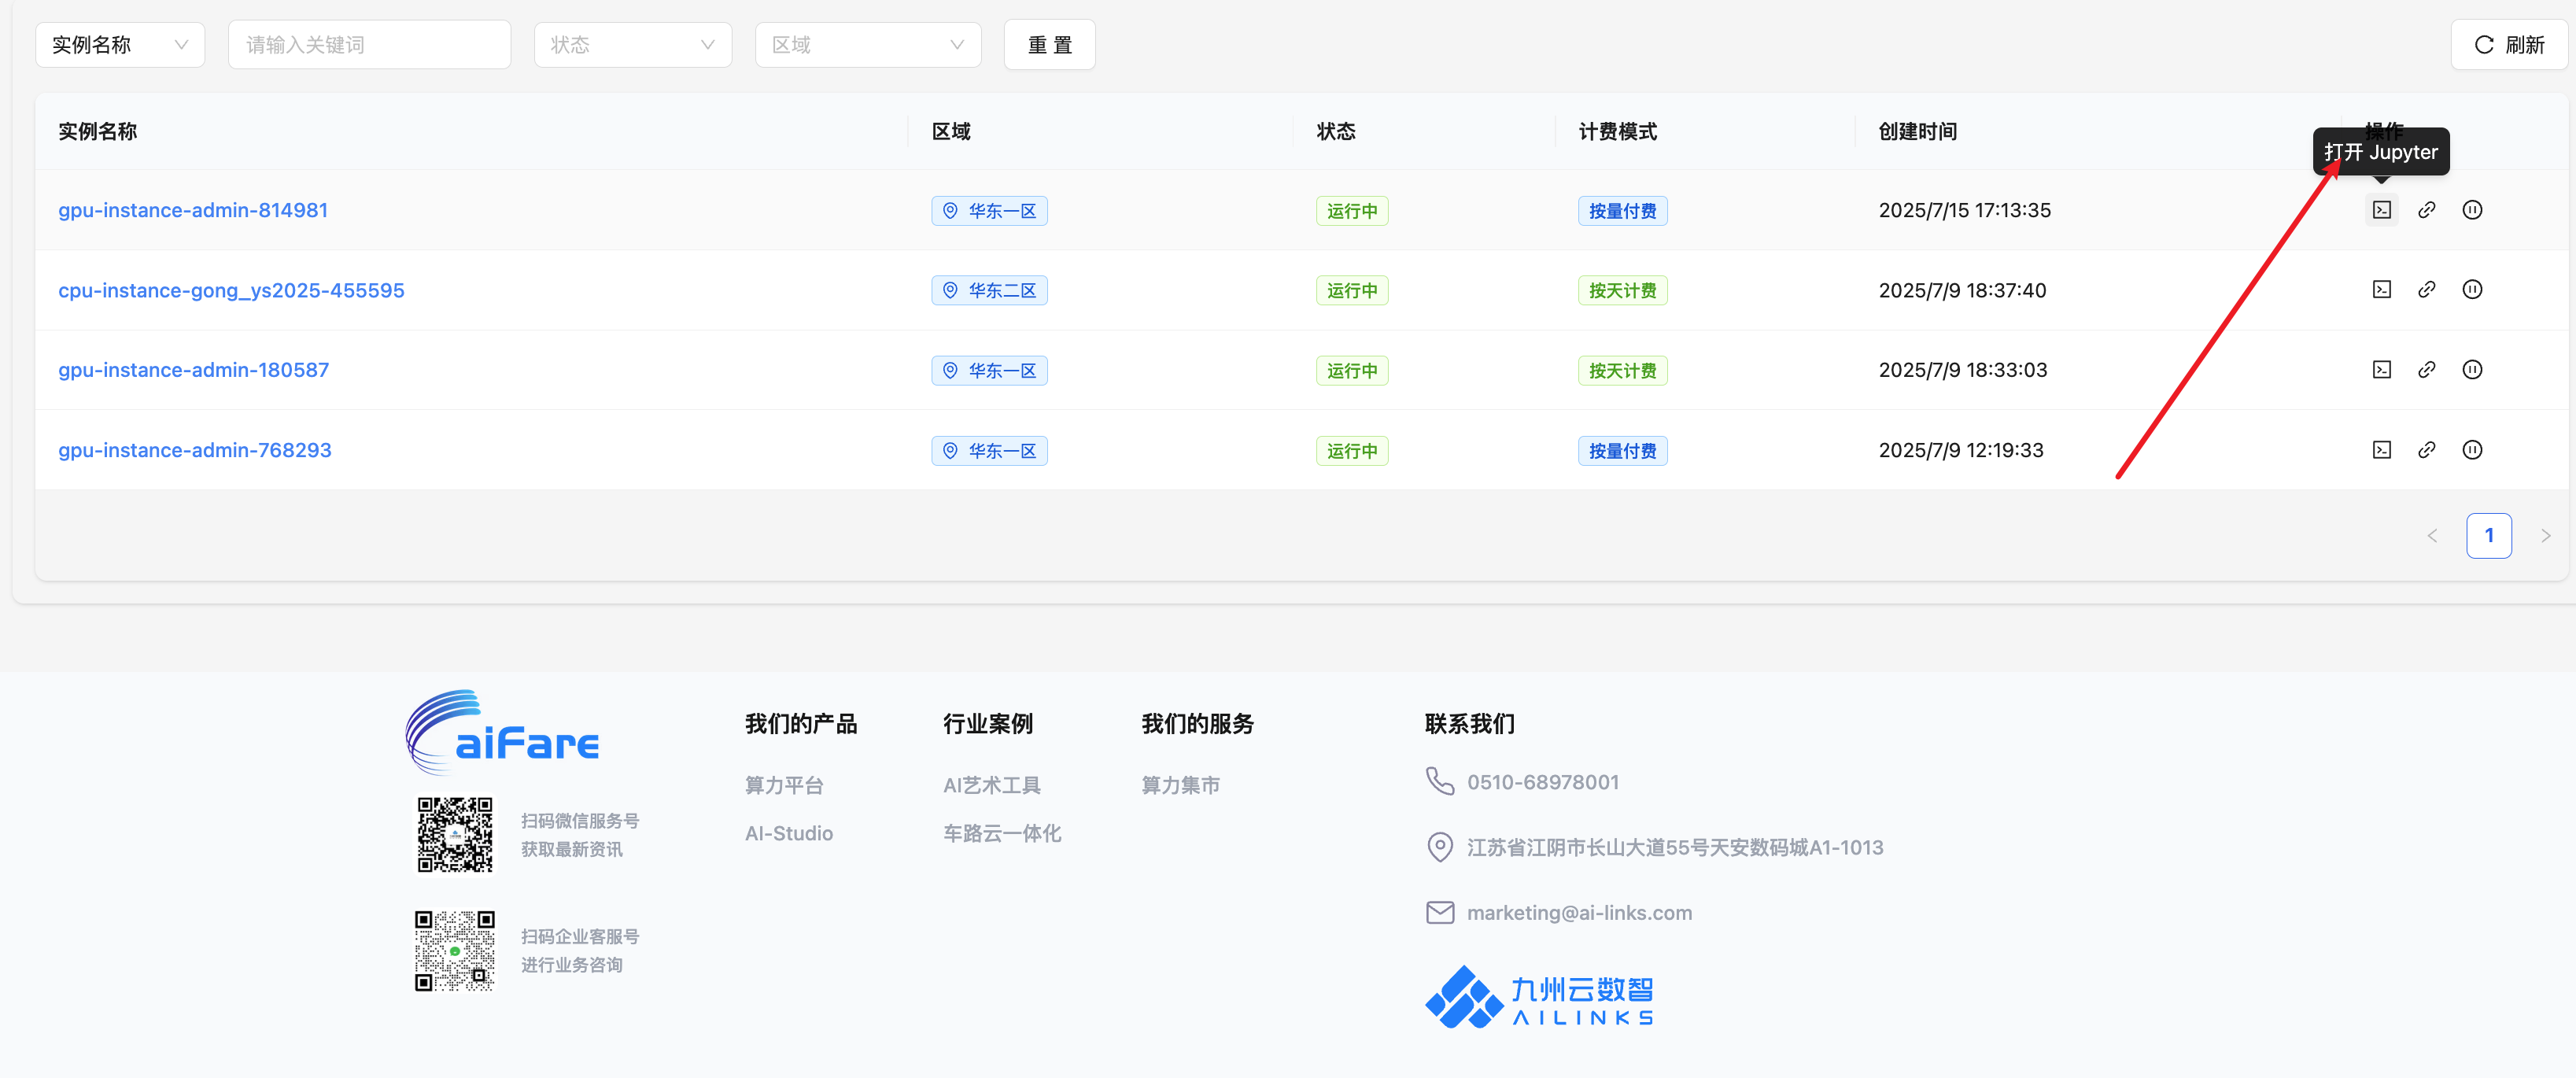Screen dimensions: 2576x1078
Task: Select page 1 in the pagination control
Action: pos(2490,535)
